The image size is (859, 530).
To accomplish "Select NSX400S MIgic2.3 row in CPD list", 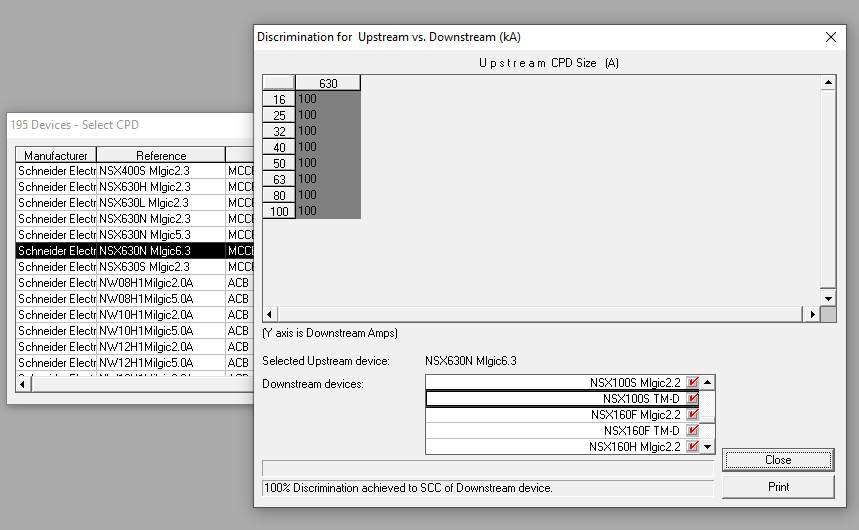I will point(135,171).
